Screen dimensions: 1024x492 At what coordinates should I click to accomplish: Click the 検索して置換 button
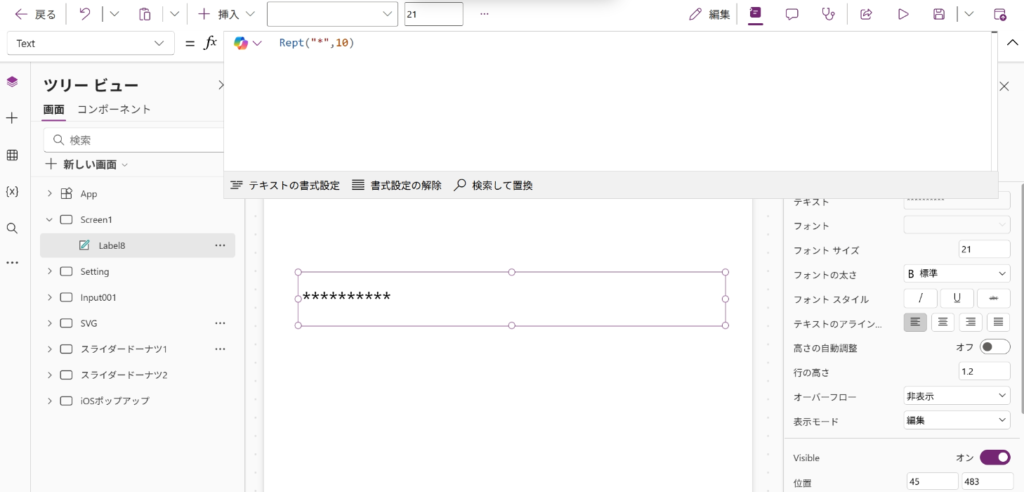(x=493, y=185)
